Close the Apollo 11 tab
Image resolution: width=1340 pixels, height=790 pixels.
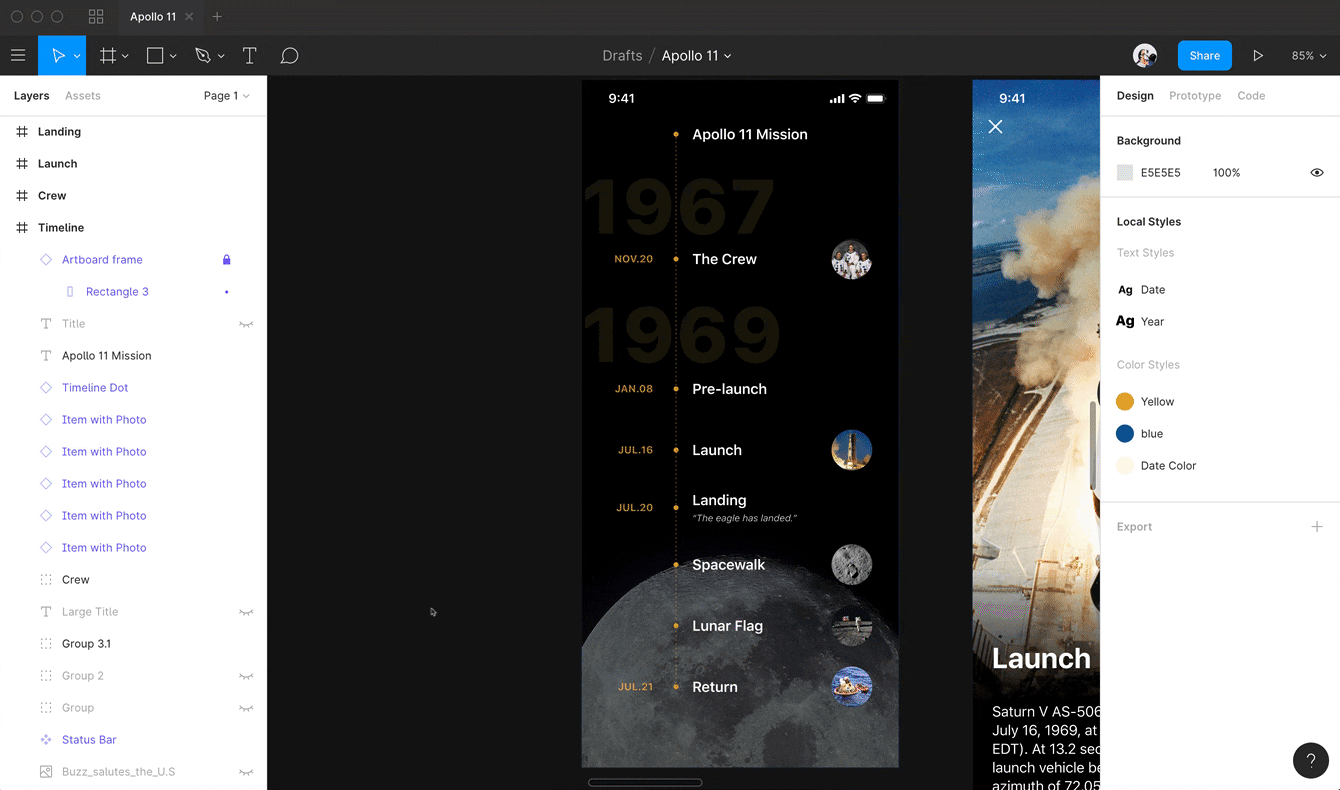click(189, 17)
